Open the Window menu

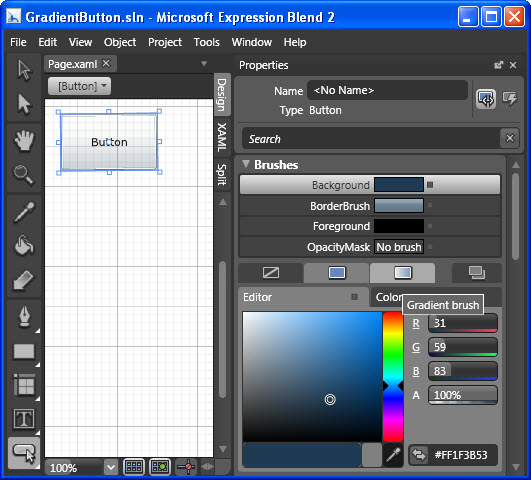[x=252, y=42]
